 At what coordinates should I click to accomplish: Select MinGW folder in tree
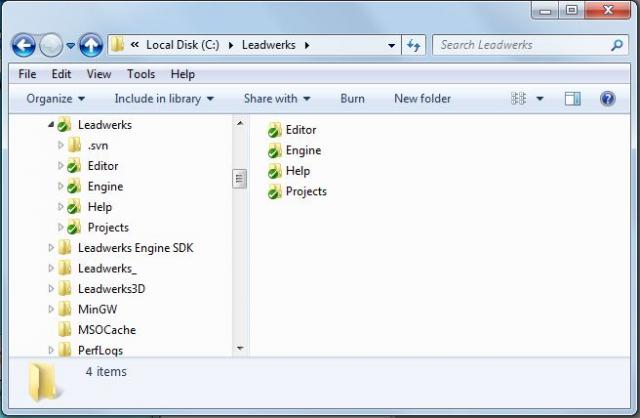click(98, 309)
